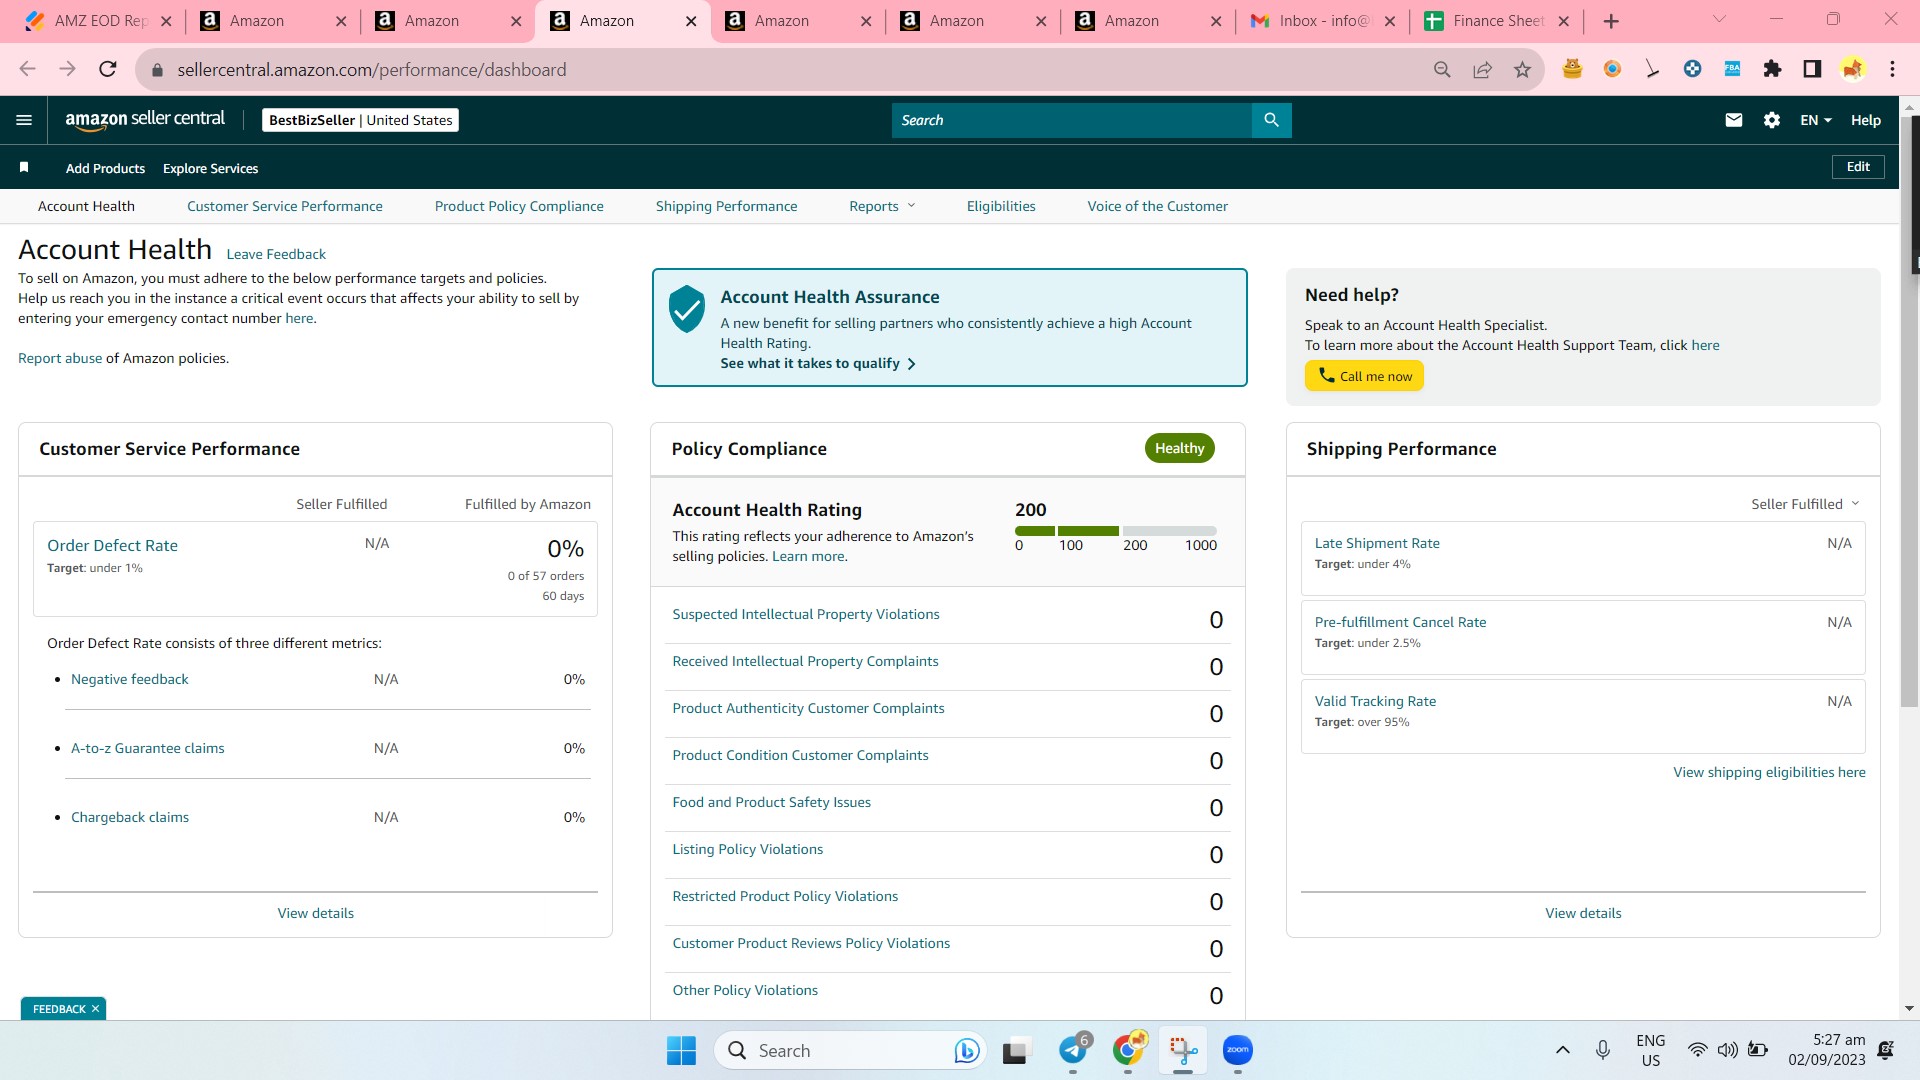Open the settings gear in Seller Central header

click(1772, 120)
